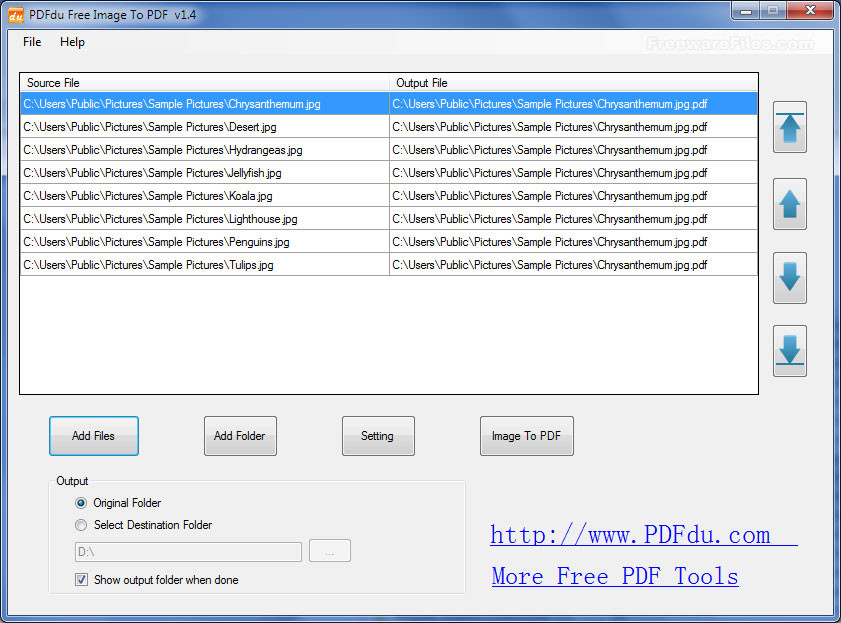The height and width of the screenshot is (623, 841).
Task: Open the Help menu
Action: click(x=72, y=42)
